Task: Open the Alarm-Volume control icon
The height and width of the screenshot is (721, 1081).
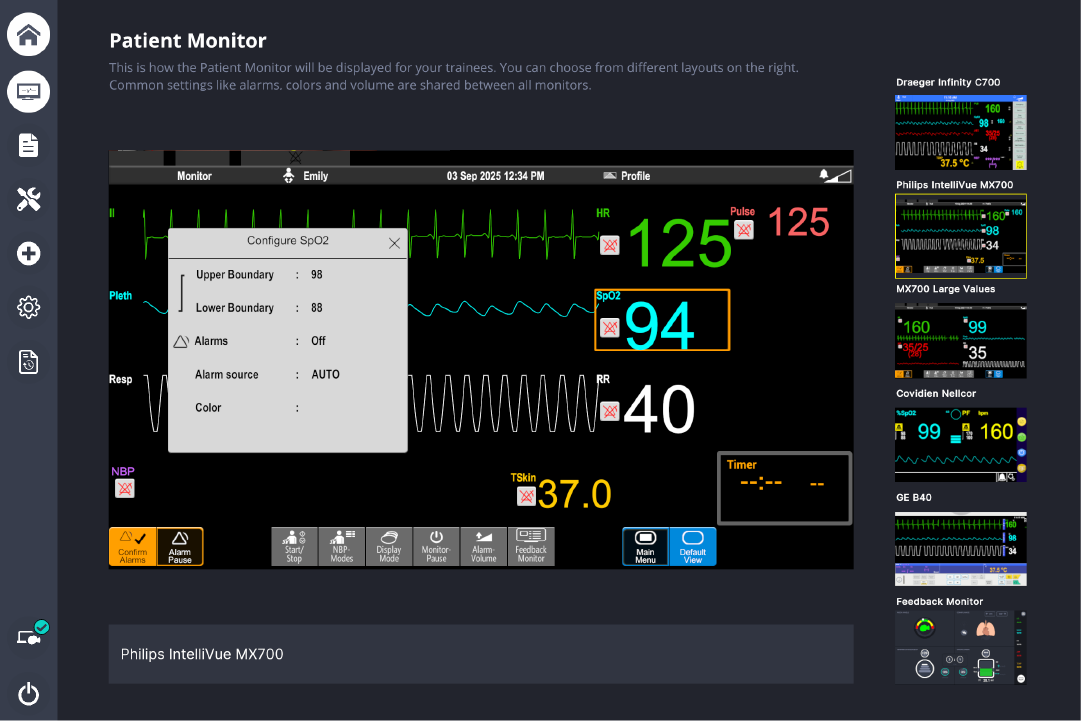Action: tap(484, 546)
